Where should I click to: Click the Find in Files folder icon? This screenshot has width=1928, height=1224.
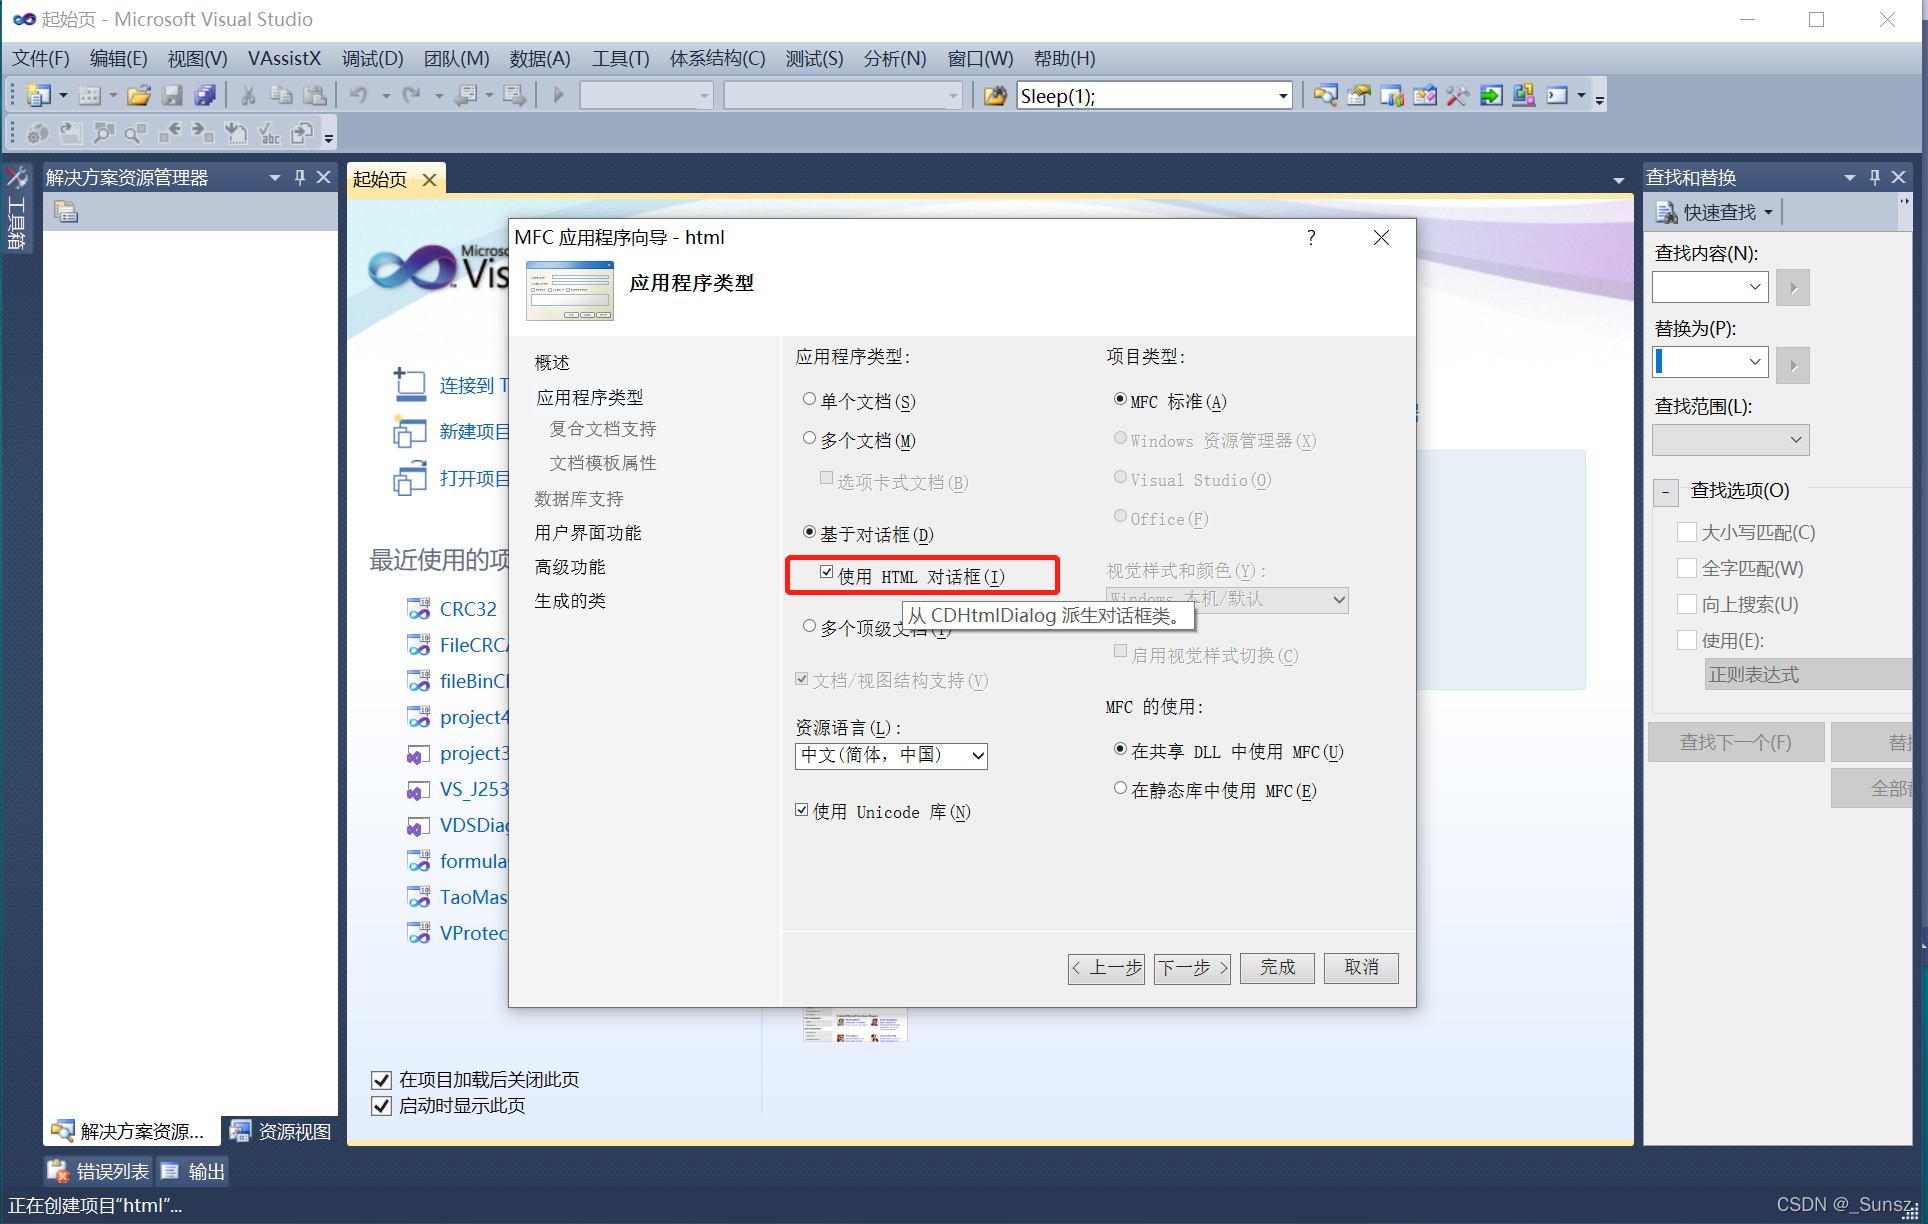click(994, 96)
